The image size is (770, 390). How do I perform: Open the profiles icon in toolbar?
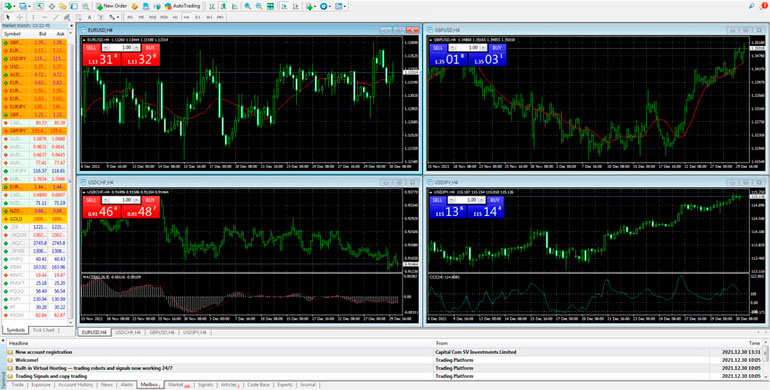[24, 6]
